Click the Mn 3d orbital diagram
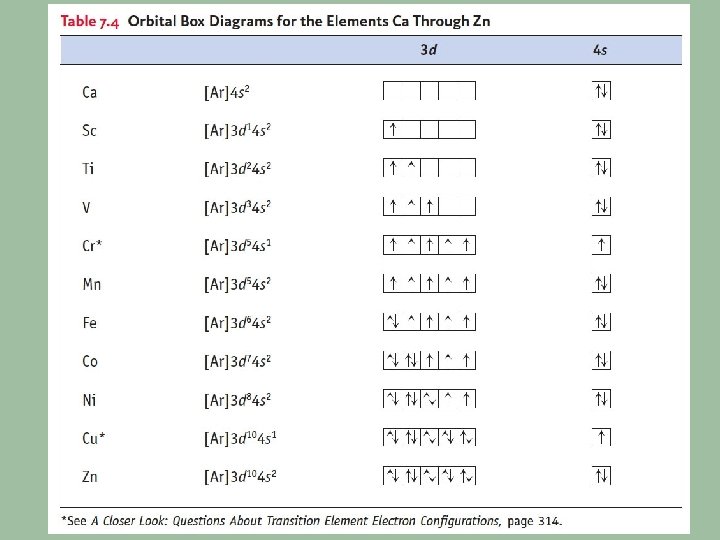720x540 pixels. 429,285
